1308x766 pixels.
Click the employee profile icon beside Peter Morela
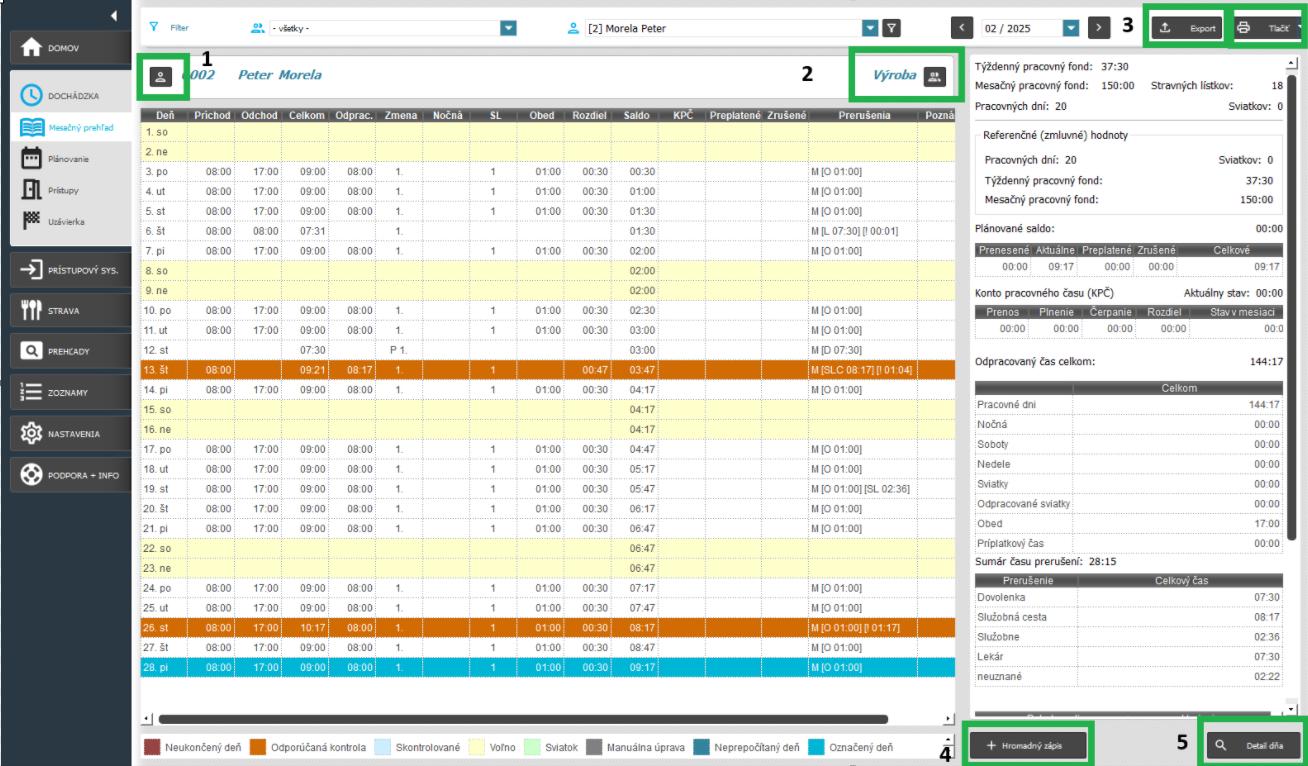[x=164, y=75]
